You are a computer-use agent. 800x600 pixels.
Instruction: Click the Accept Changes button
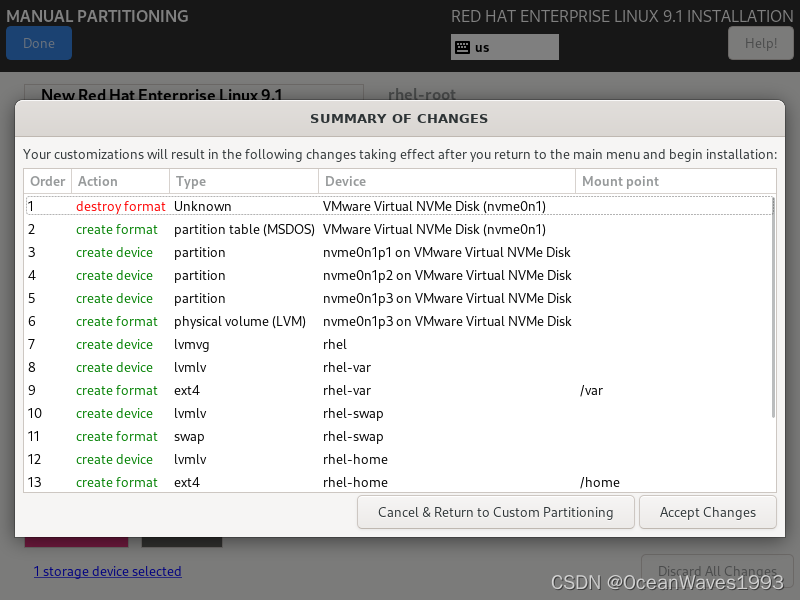coord(708,512)
